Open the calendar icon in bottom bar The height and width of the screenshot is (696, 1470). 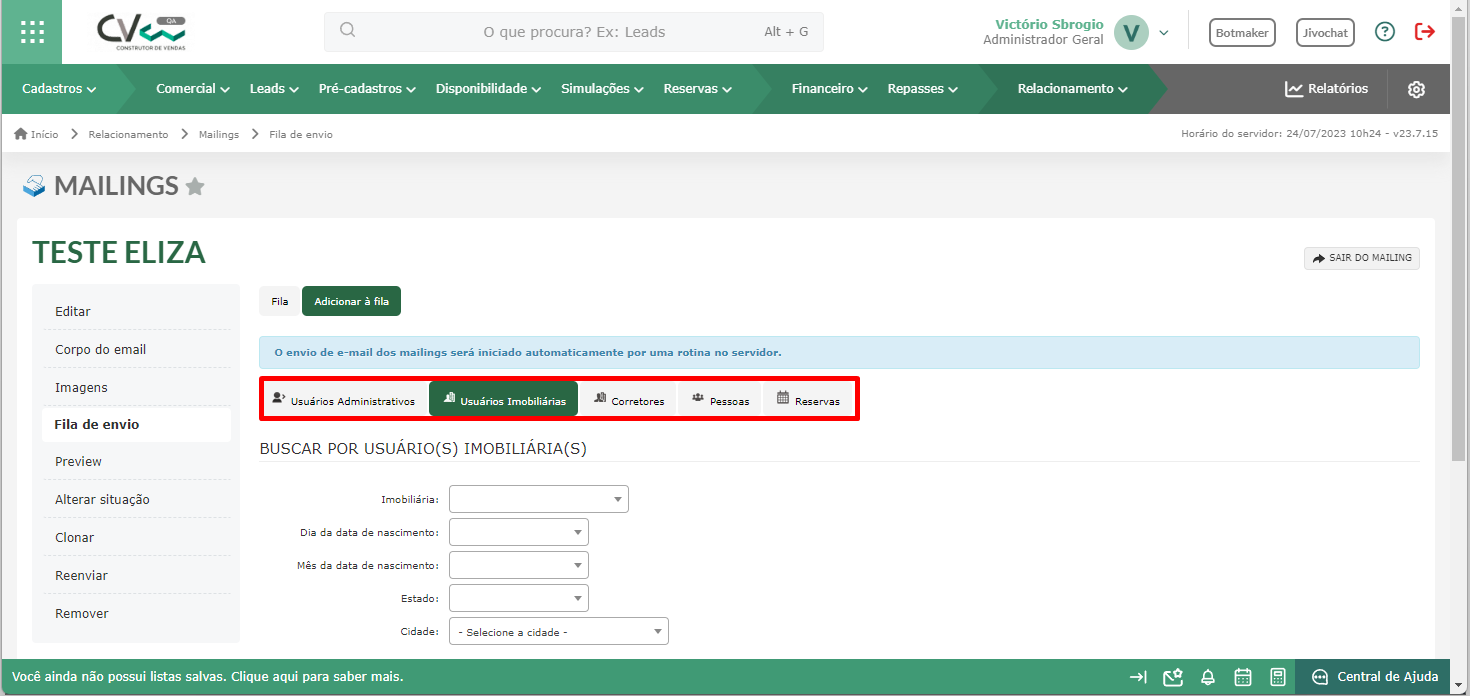tap(1243, 677)
